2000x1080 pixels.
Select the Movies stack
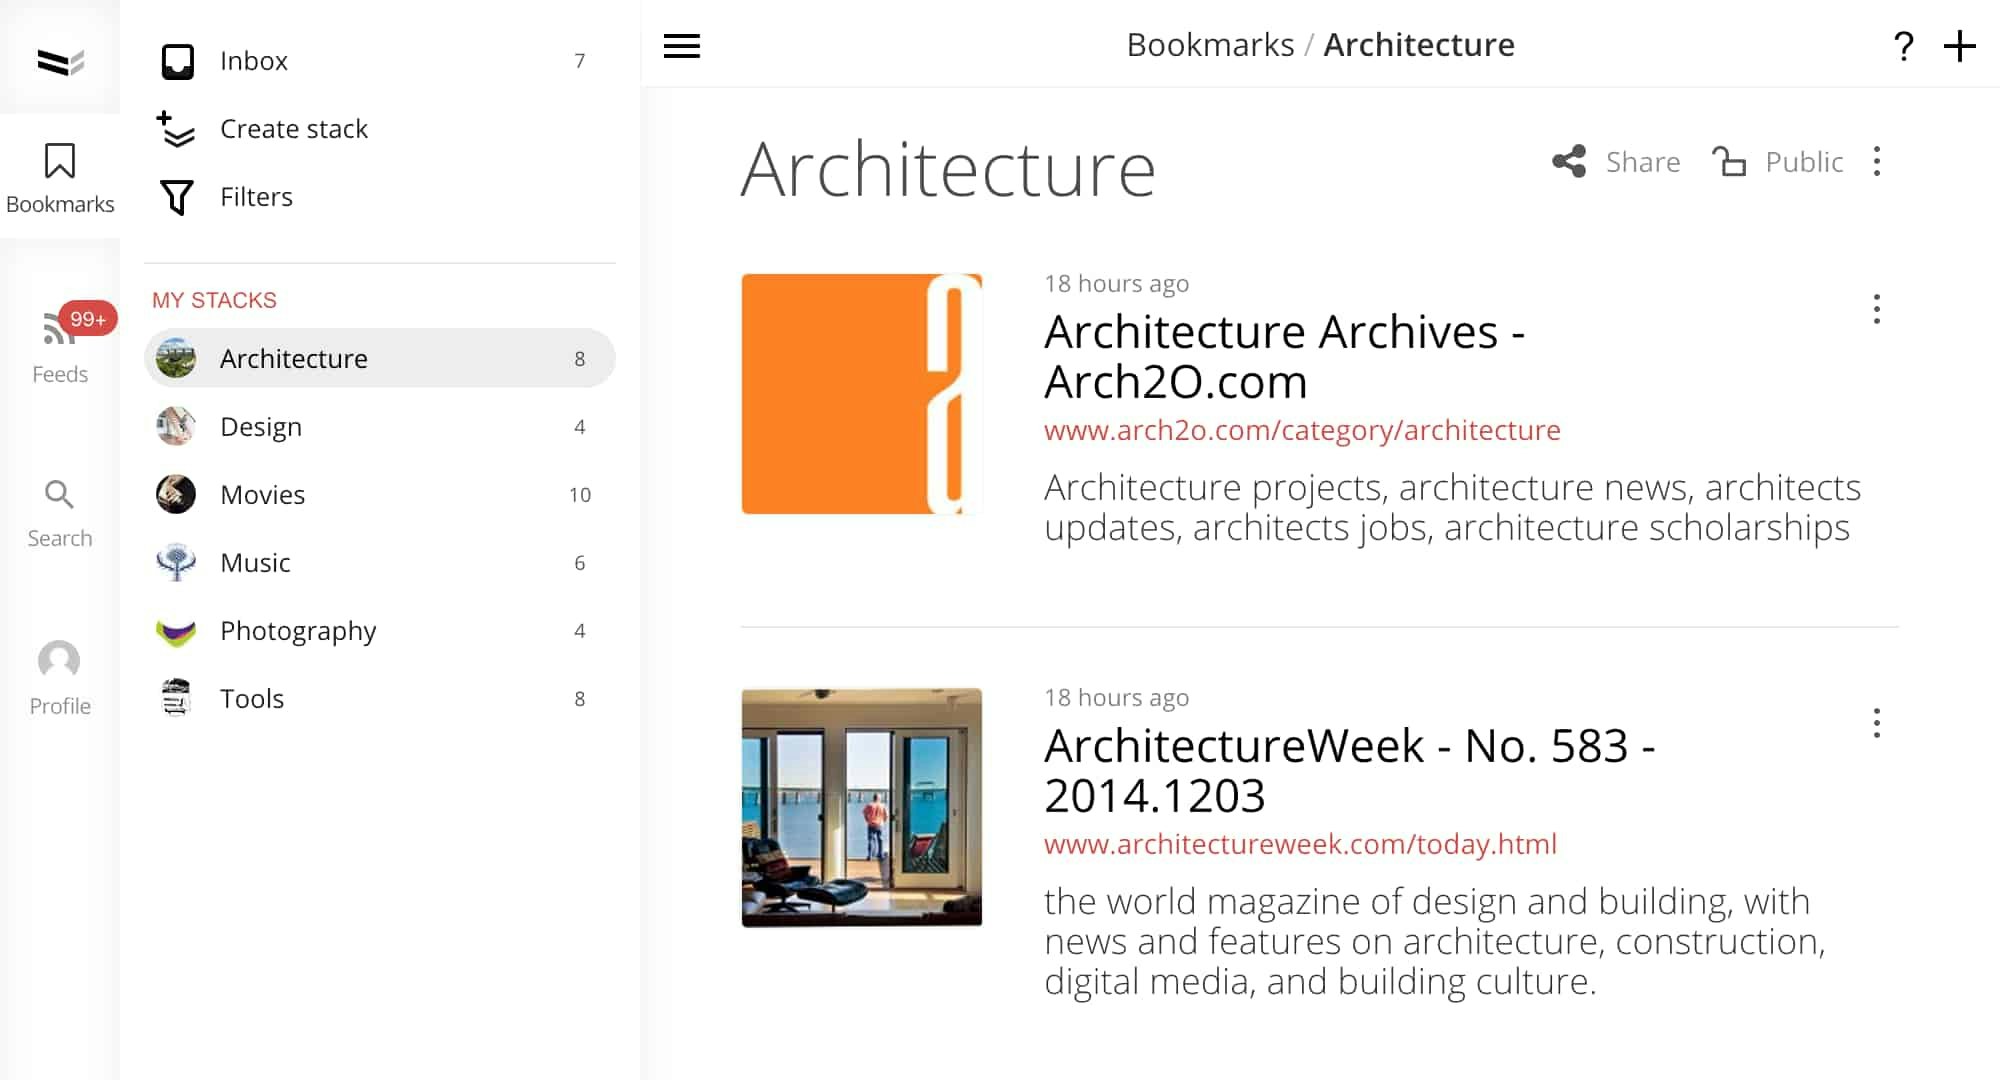click(x=262, y=495)
